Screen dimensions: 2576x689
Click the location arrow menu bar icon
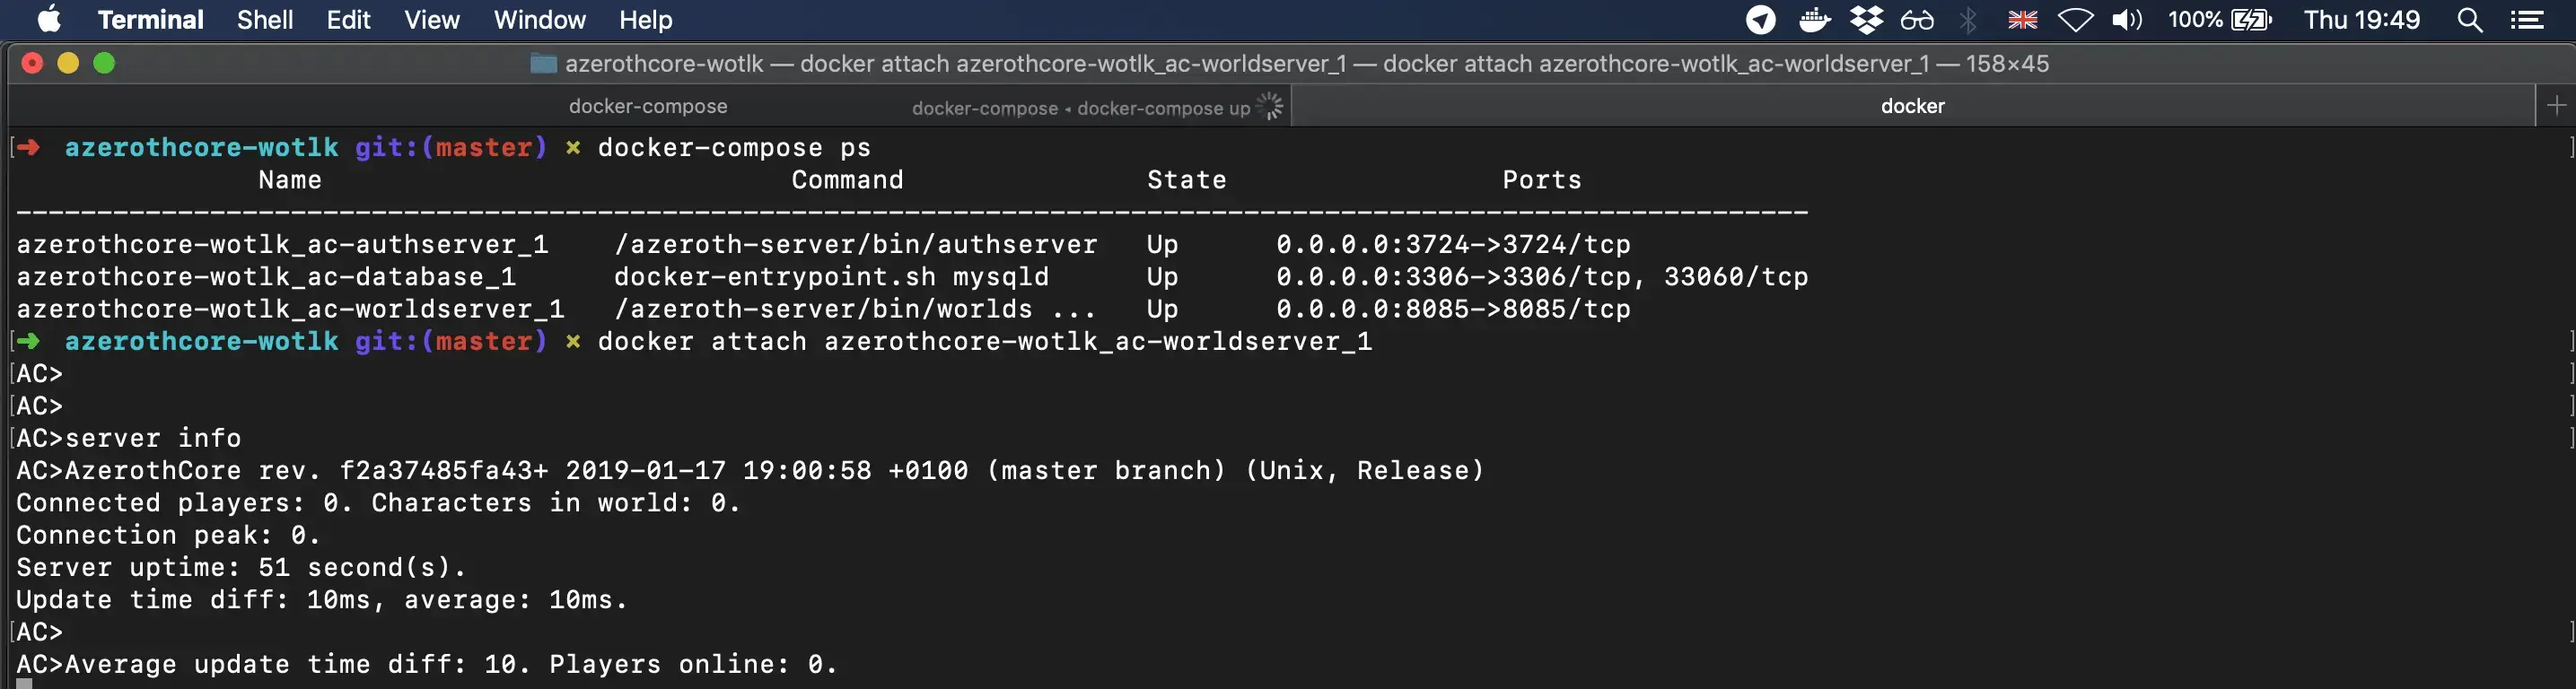coord(1760,20)
